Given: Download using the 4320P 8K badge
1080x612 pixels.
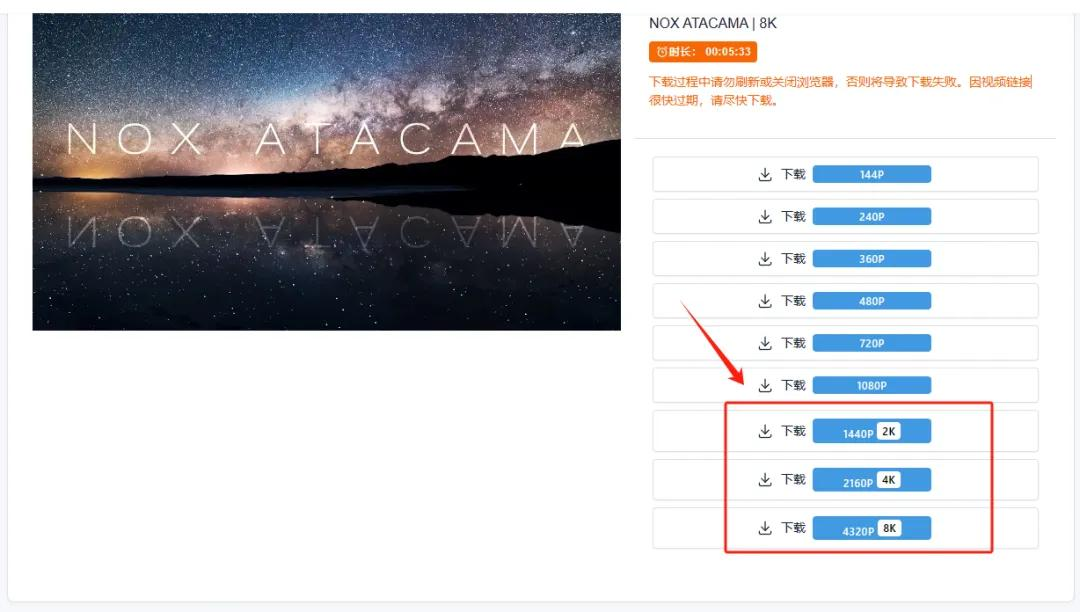Looking at the screenshot, I should pos(871,529).
